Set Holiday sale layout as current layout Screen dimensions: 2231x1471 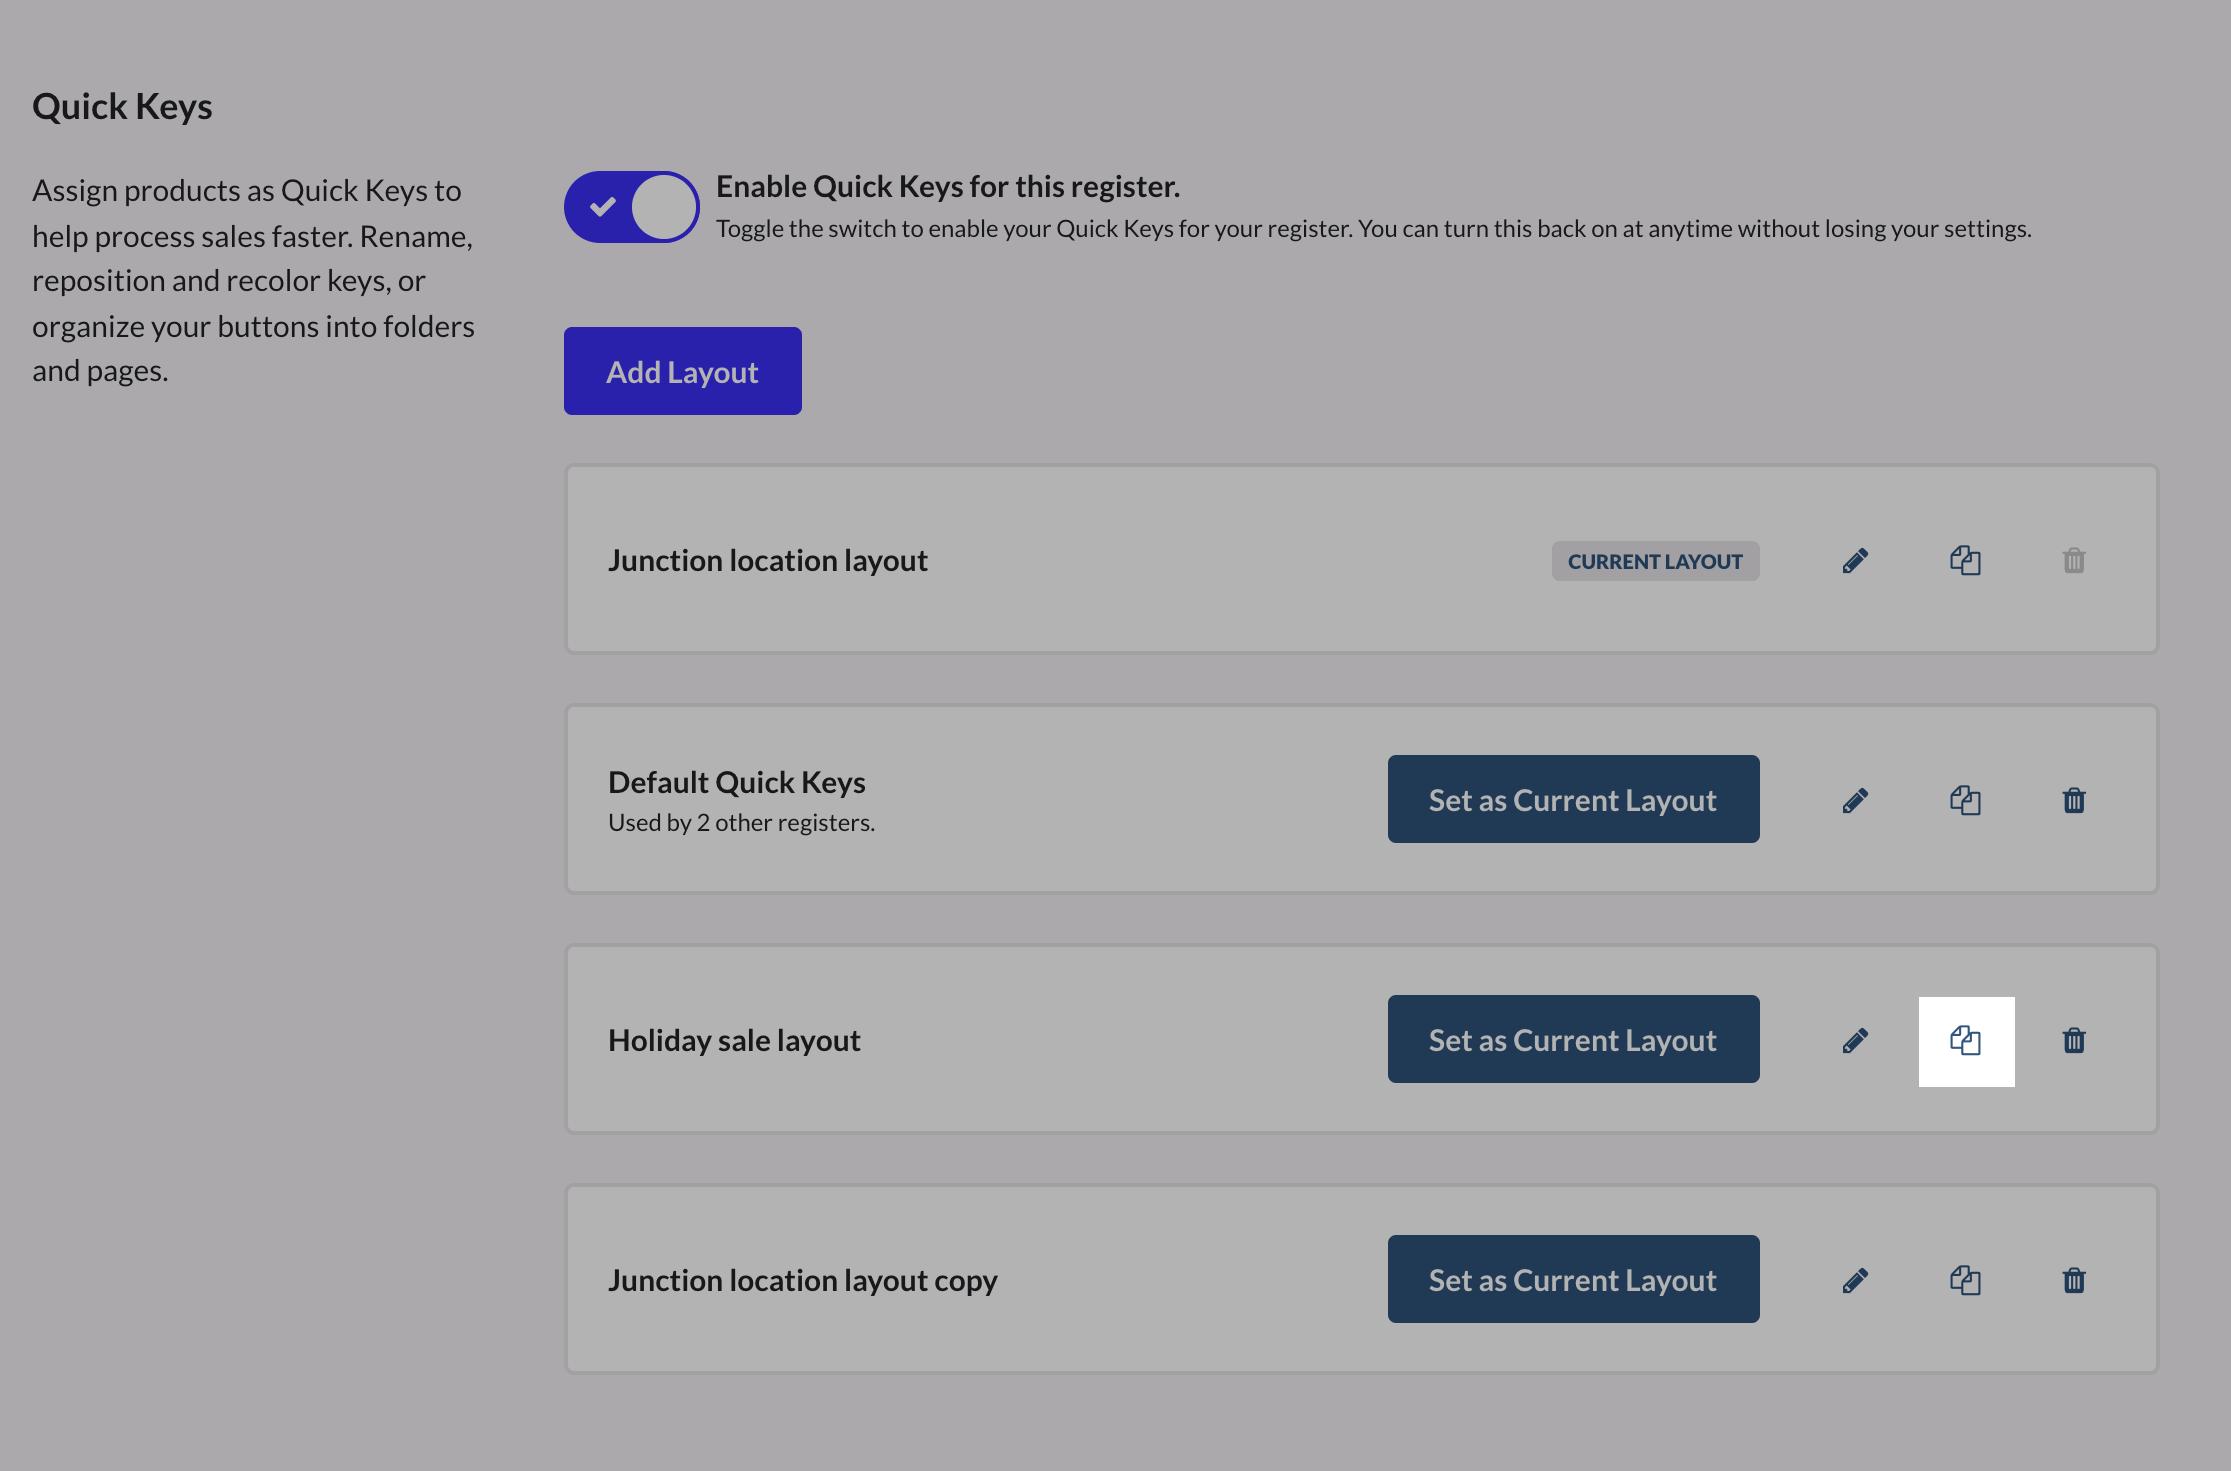pyautogui.click(x=1573, y=1039)
